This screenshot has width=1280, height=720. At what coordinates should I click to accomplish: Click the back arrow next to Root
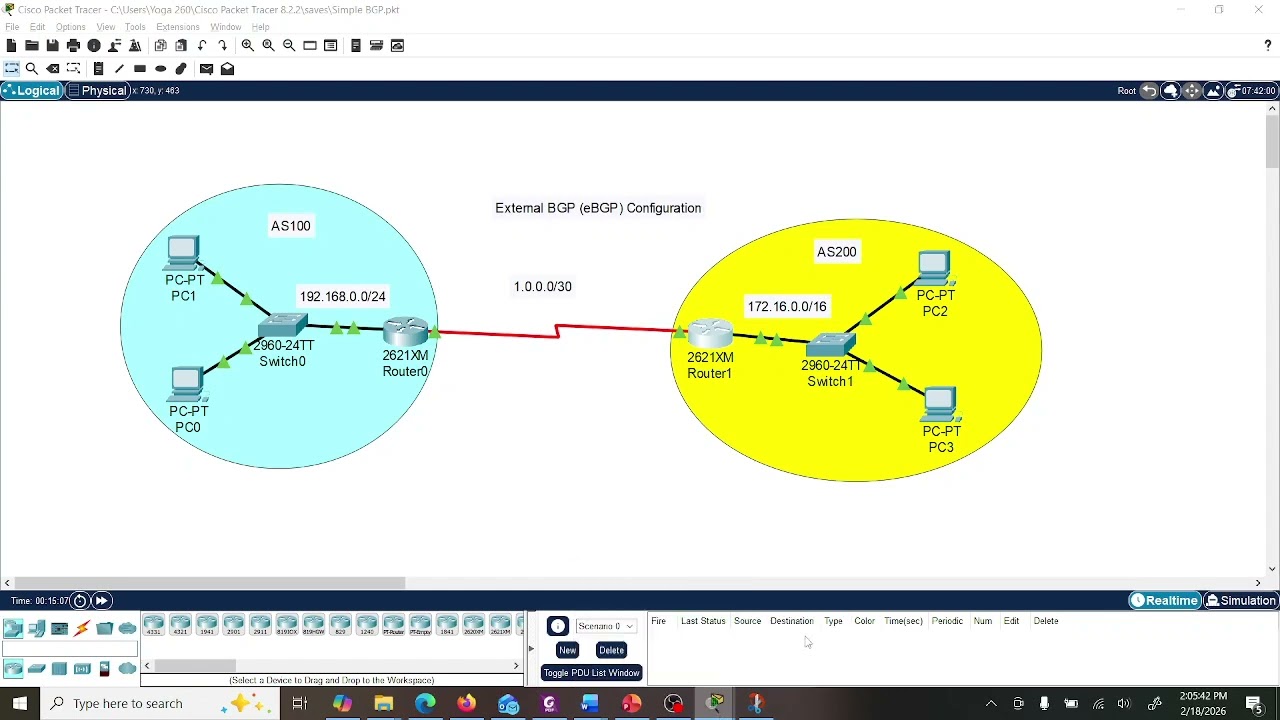click(x=1149, y=91)
